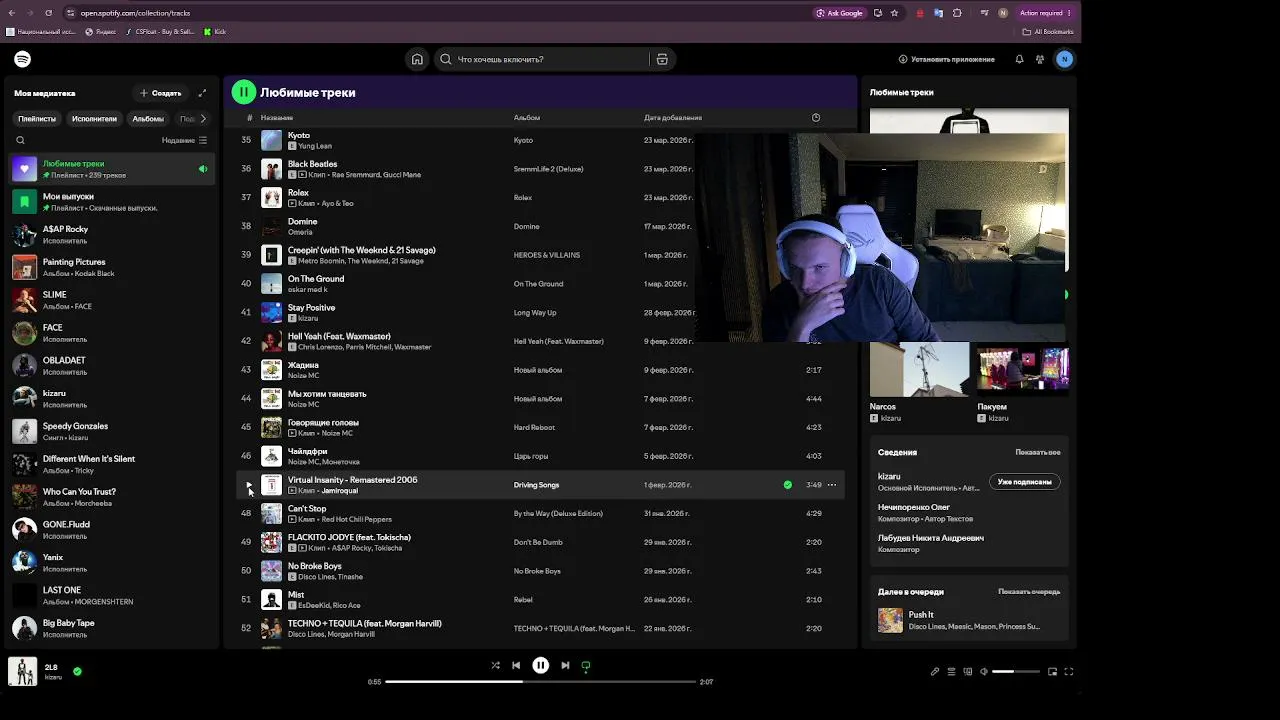Open the Недавние sort menu
This screenshot has height=720, width=1280.
(x=185, y=140)
